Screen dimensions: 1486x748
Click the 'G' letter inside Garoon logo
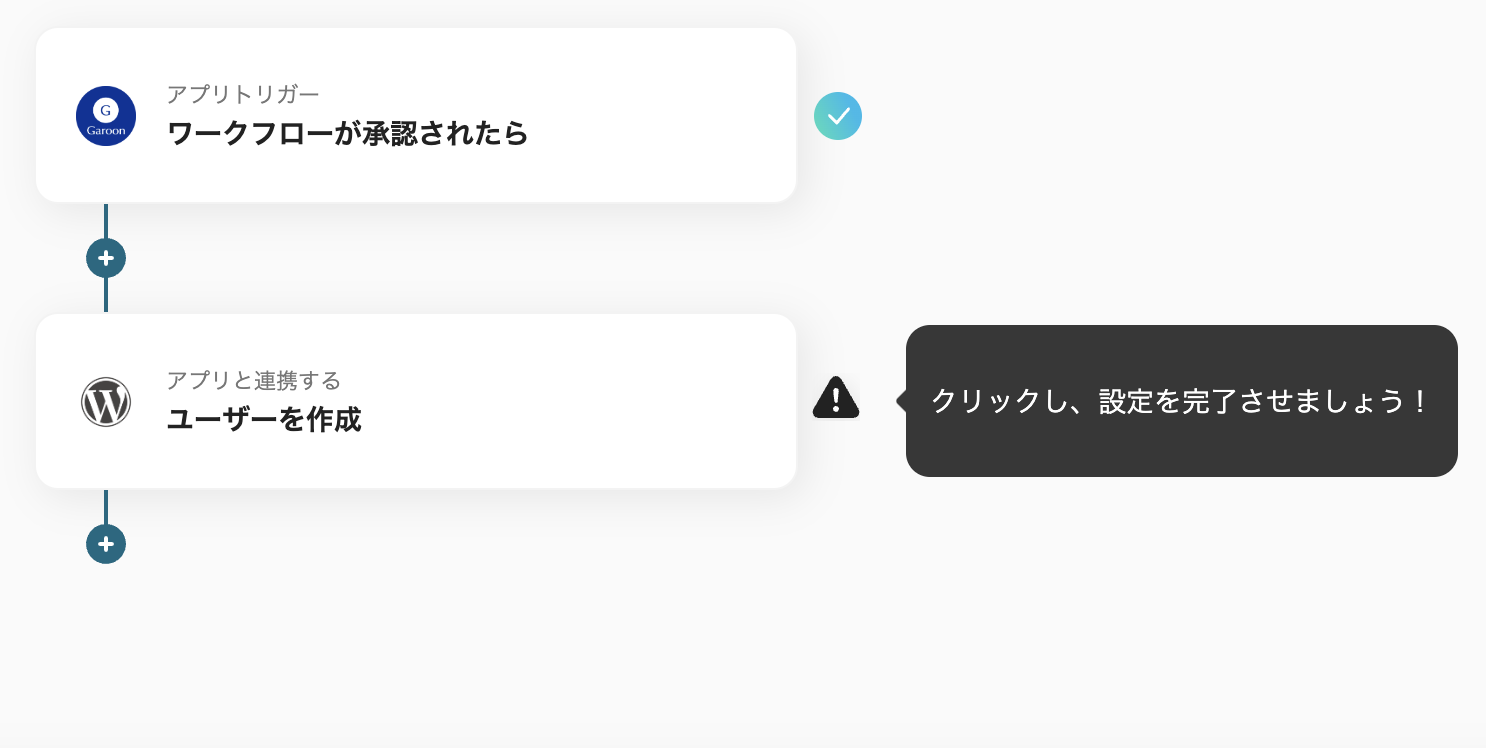pyautogui.click(x=106, y=109)
